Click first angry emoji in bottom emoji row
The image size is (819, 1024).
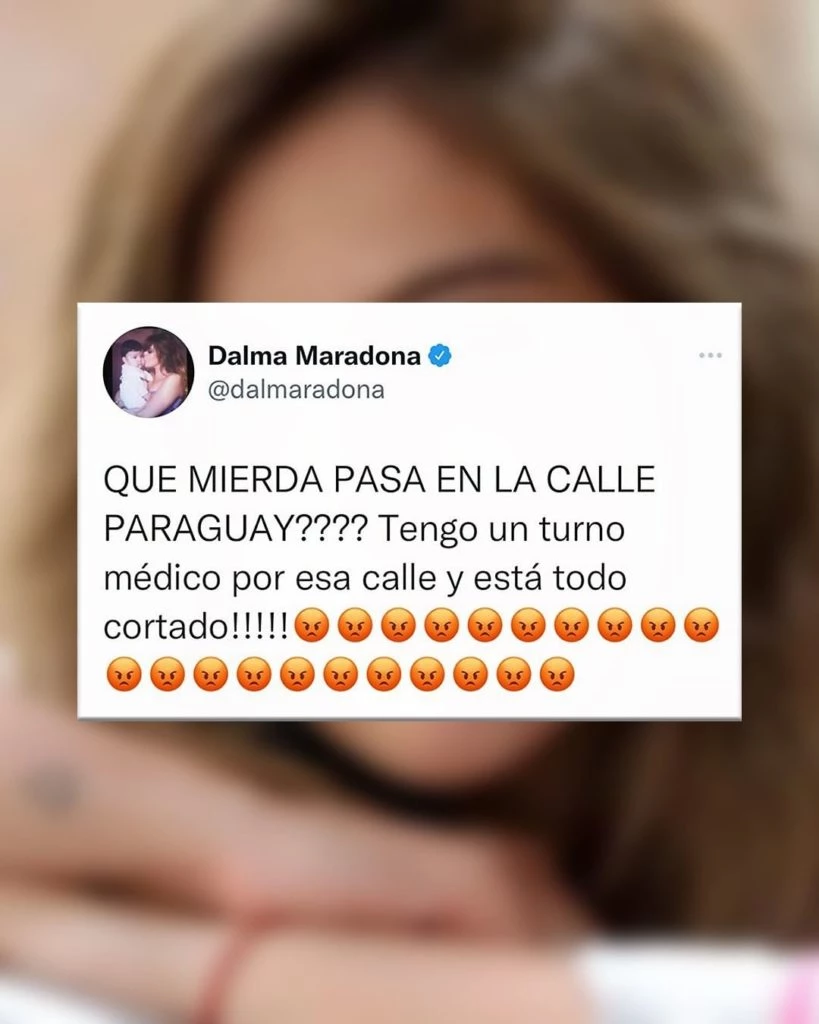pos(123,674)
